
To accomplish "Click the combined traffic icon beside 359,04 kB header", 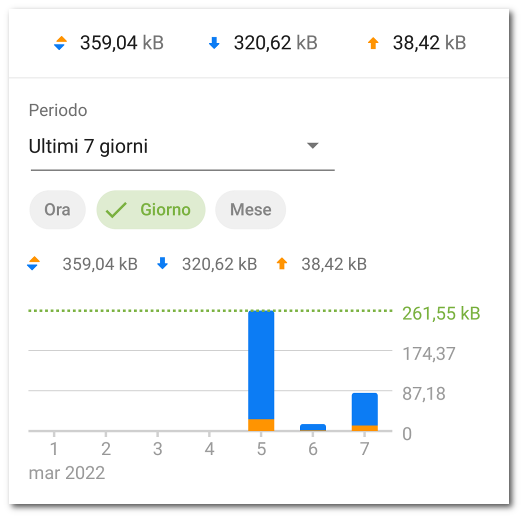I will tap(60, 43).
